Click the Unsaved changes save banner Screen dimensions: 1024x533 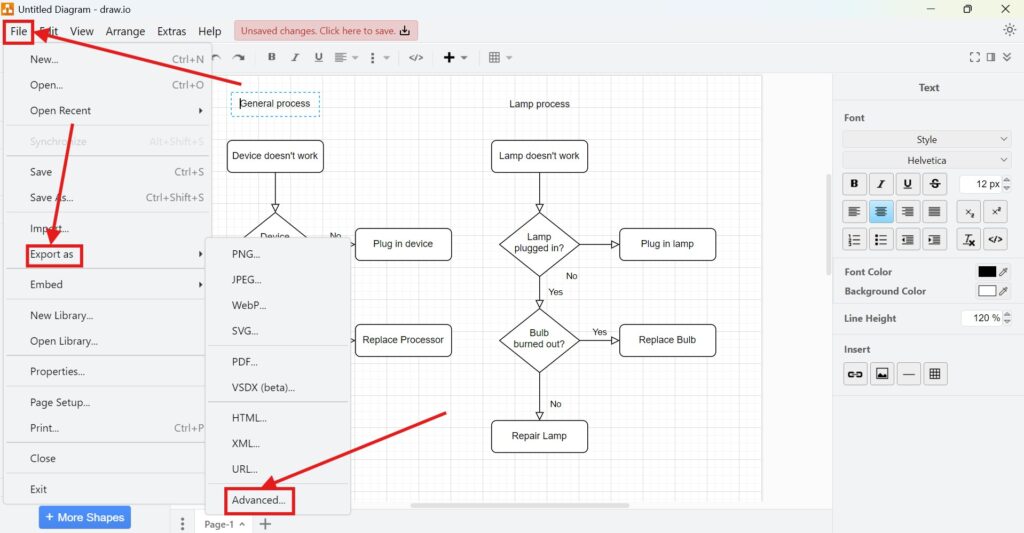326,31
